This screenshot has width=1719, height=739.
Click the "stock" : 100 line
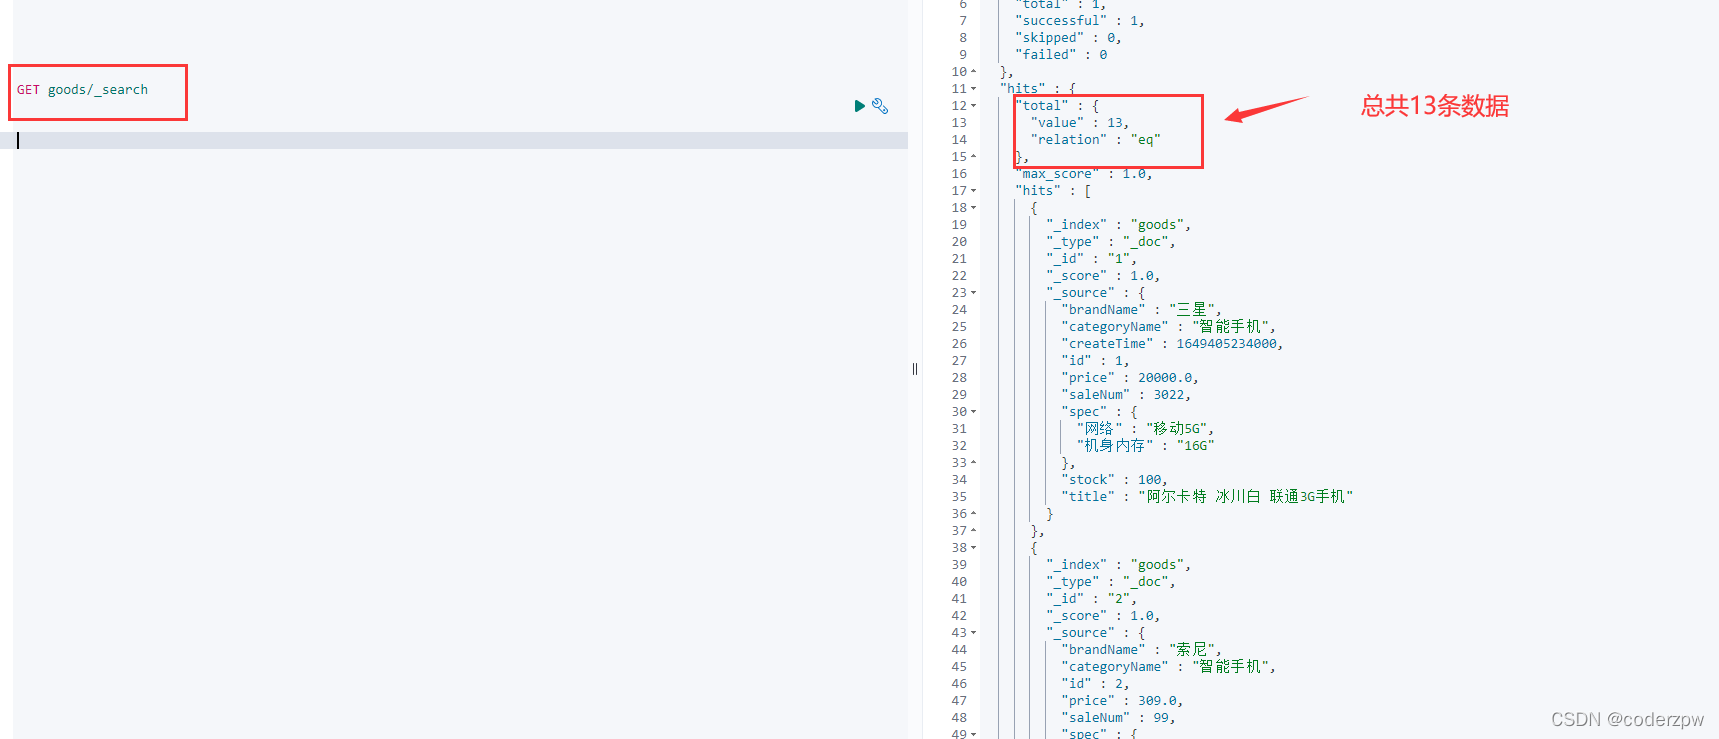[1114, 480]
